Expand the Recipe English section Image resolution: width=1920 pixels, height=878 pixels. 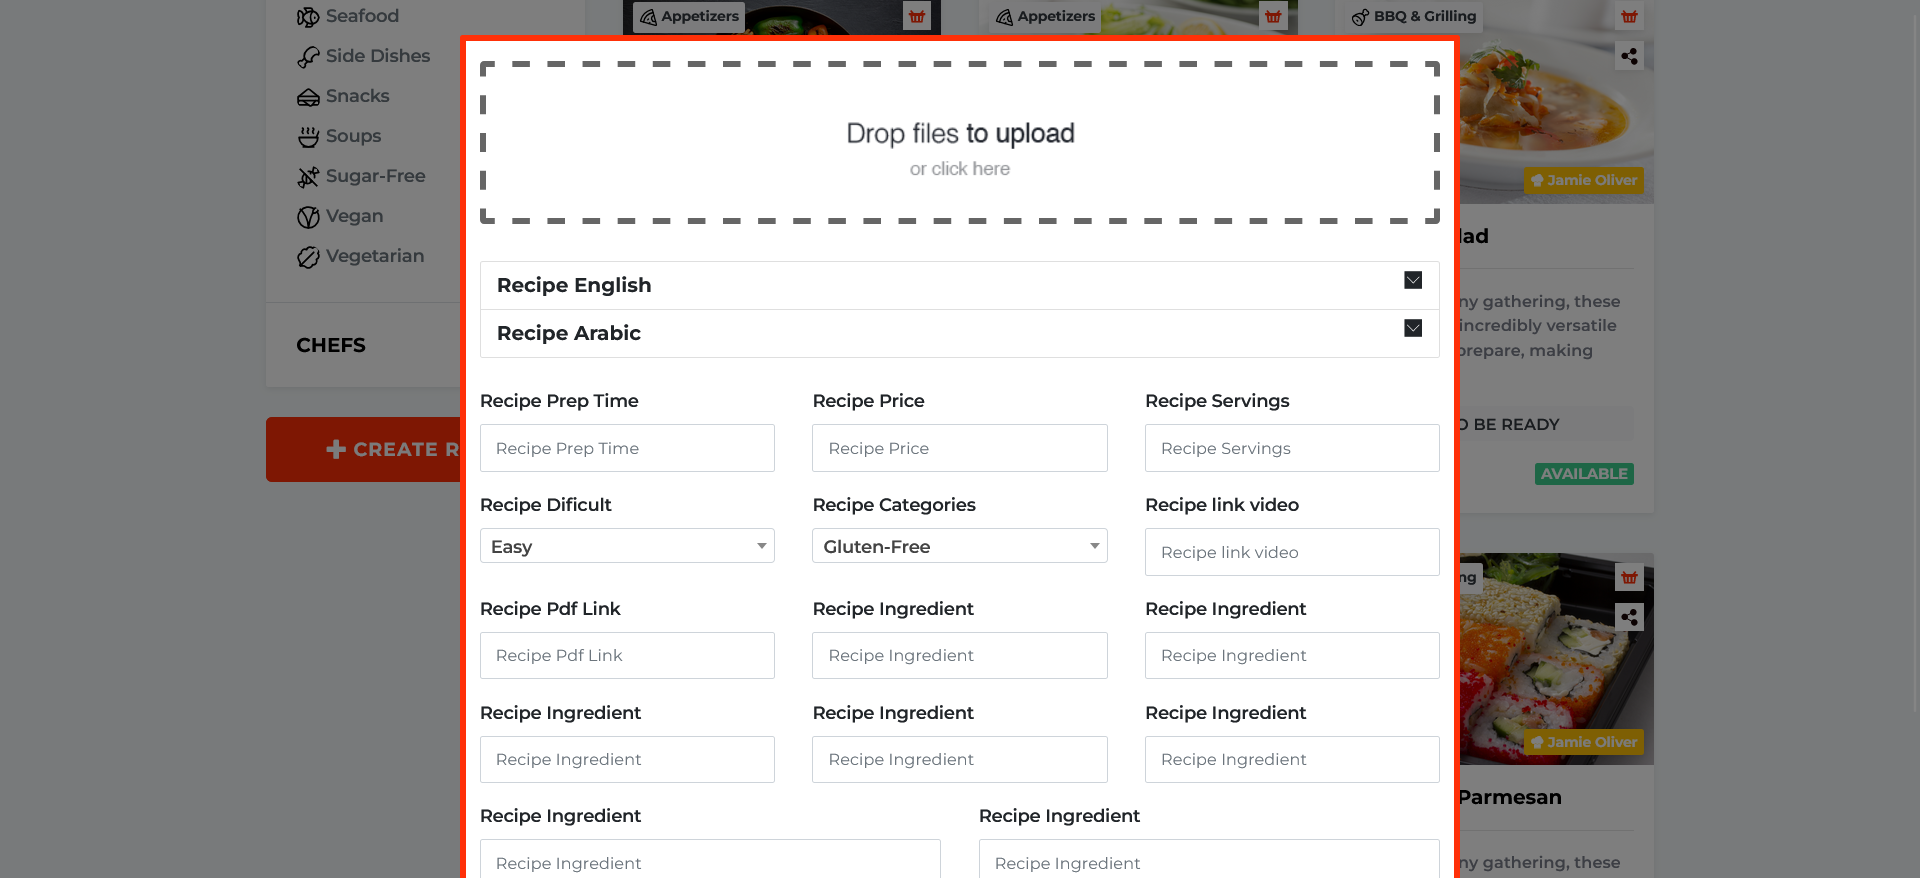coord(1412,281)
